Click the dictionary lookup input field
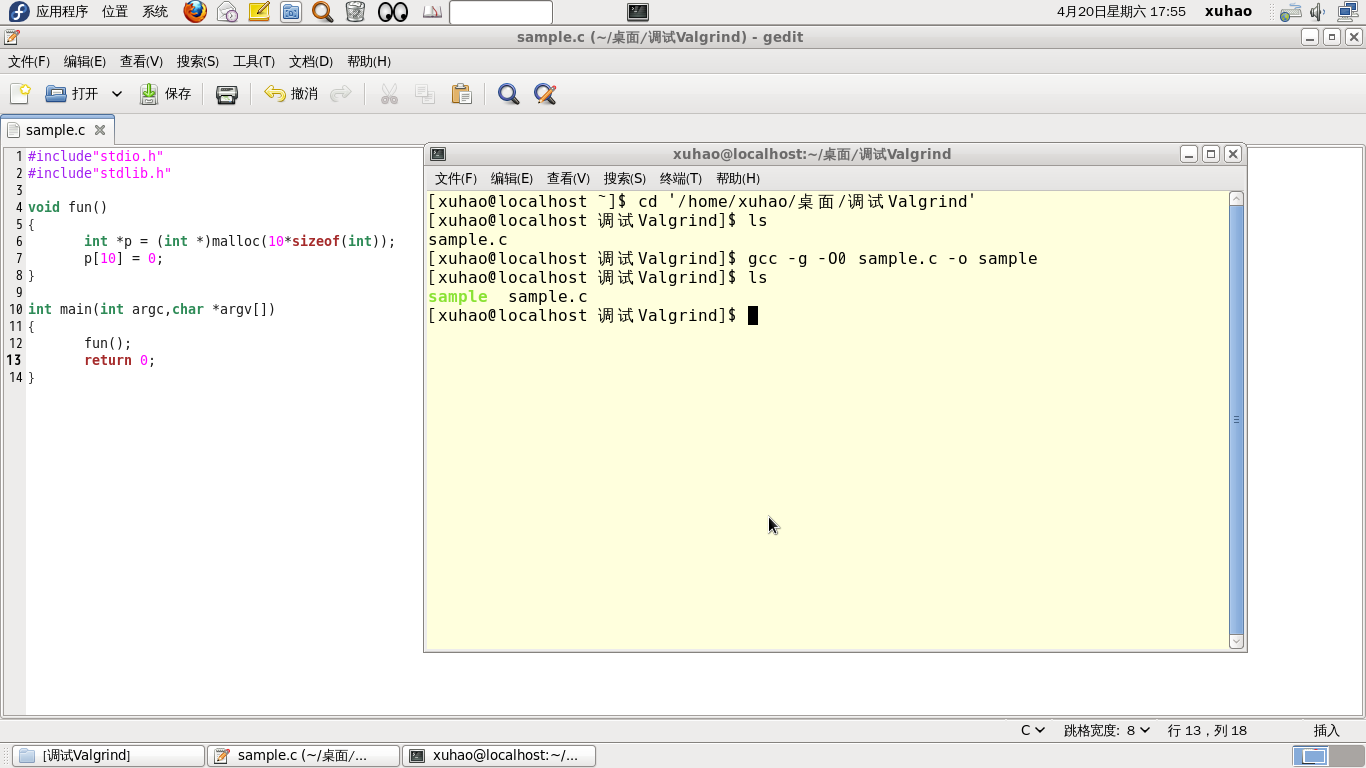This screenshot has height=768, width=1366. pos(501,12)
